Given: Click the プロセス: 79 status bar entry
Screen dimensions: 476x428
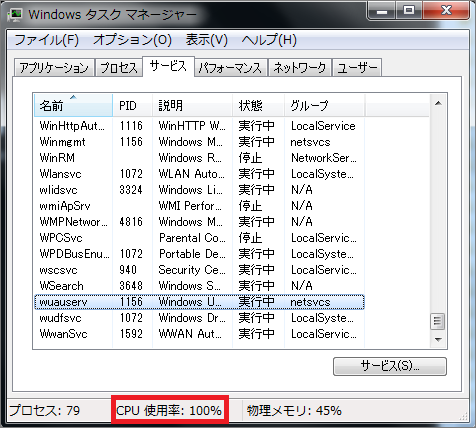Looking at the screenshot, I should [x=45, y=411].
